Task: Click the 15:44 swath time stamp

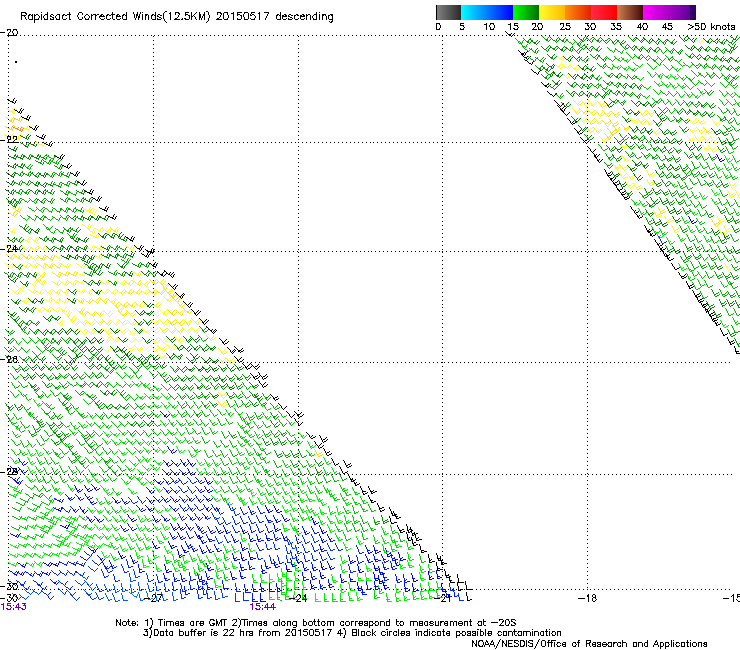Action: pyautogui.click(x=262, y=607)
